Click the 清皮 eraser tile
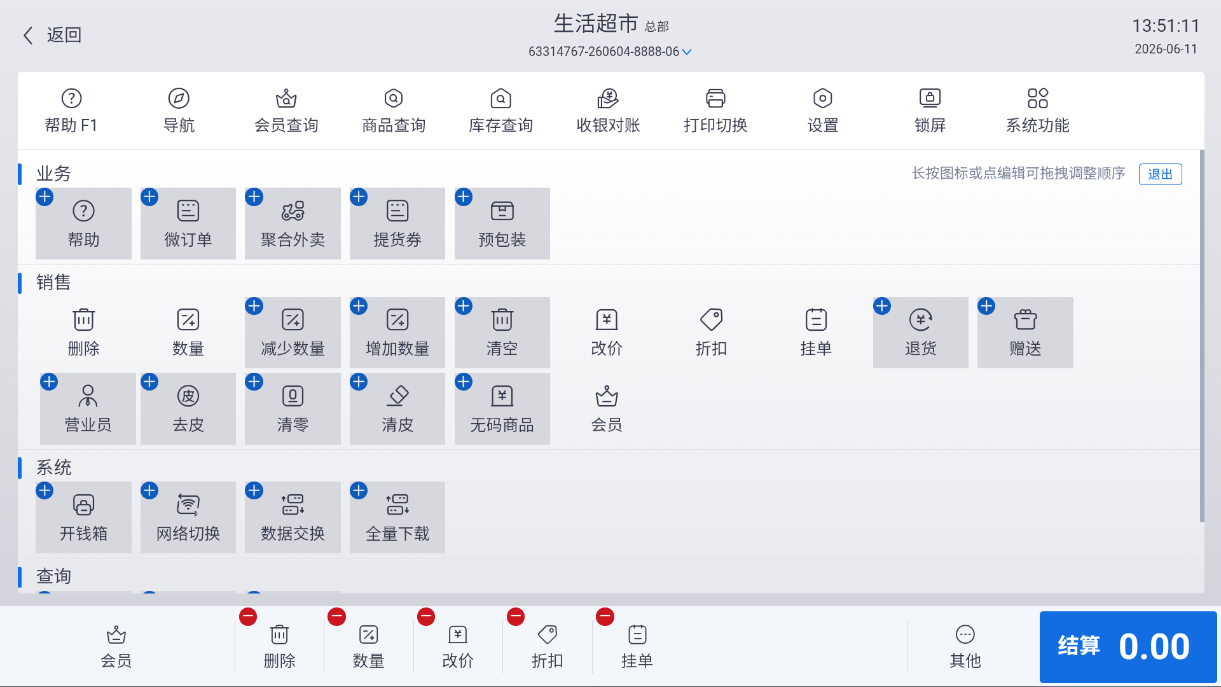 pos(398,409)
